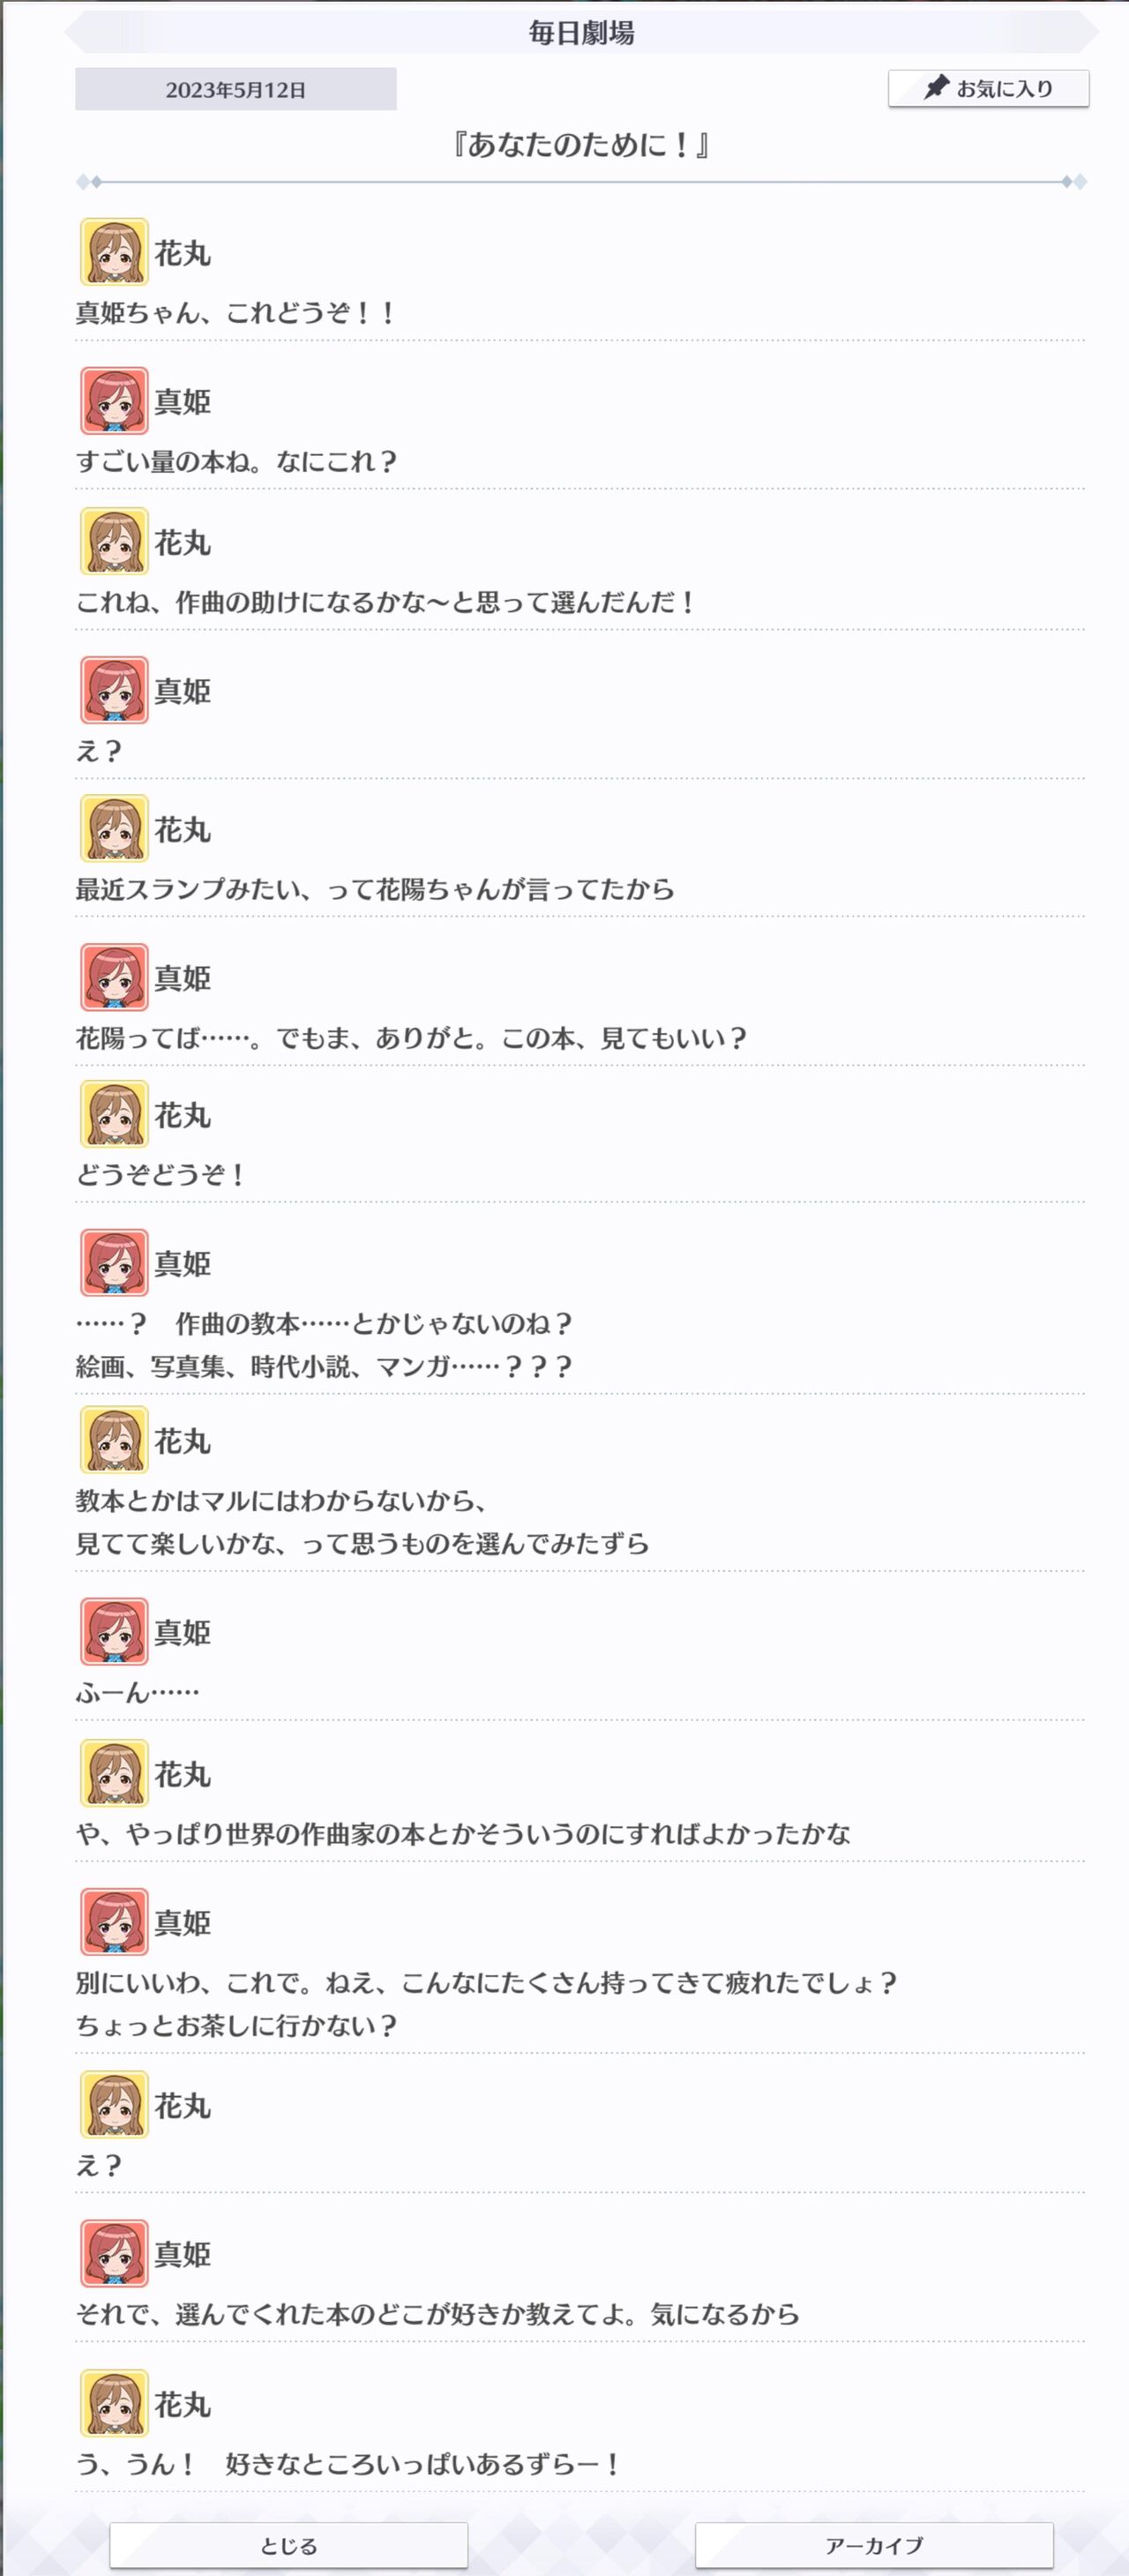Add this story to お気に入り favorites
The width and height of the screenshot is (1129, 2576).
988,88
